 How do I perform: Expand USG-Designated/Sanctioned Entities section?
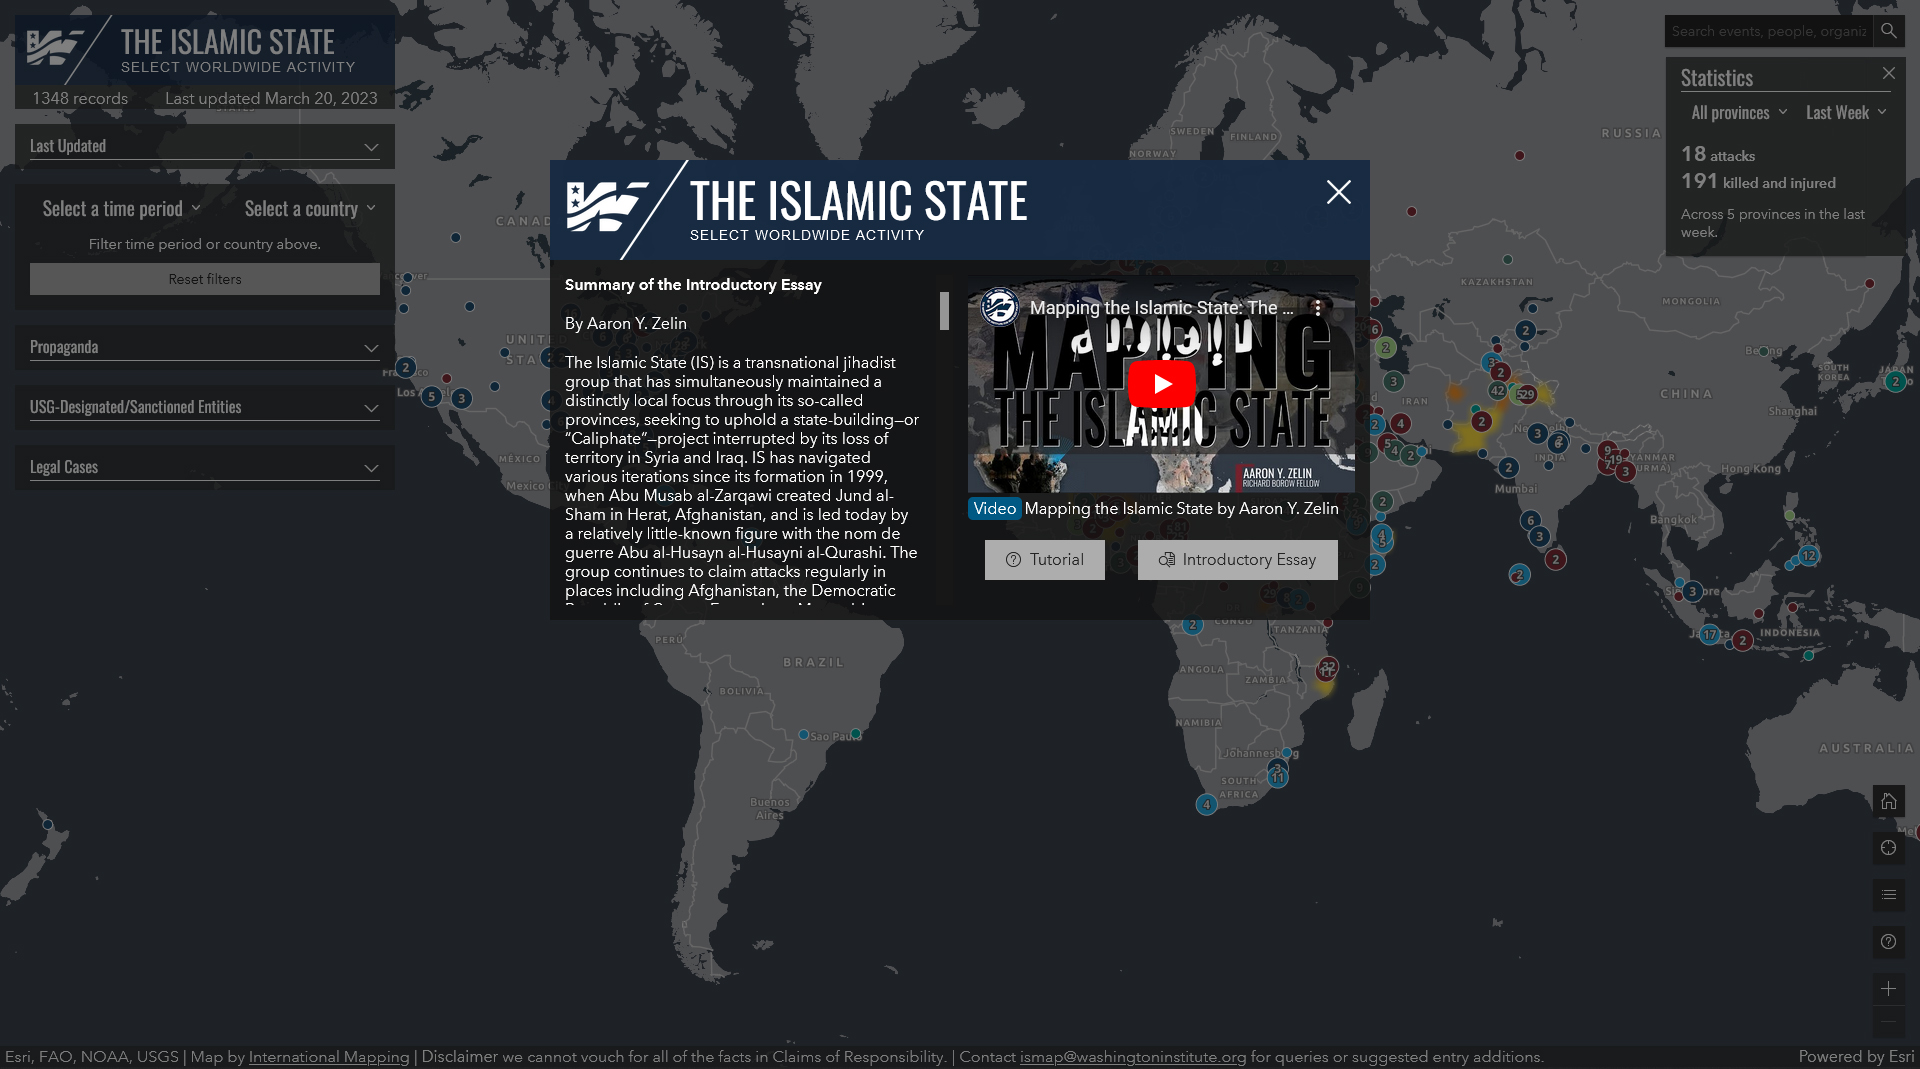tap(205, 407)
